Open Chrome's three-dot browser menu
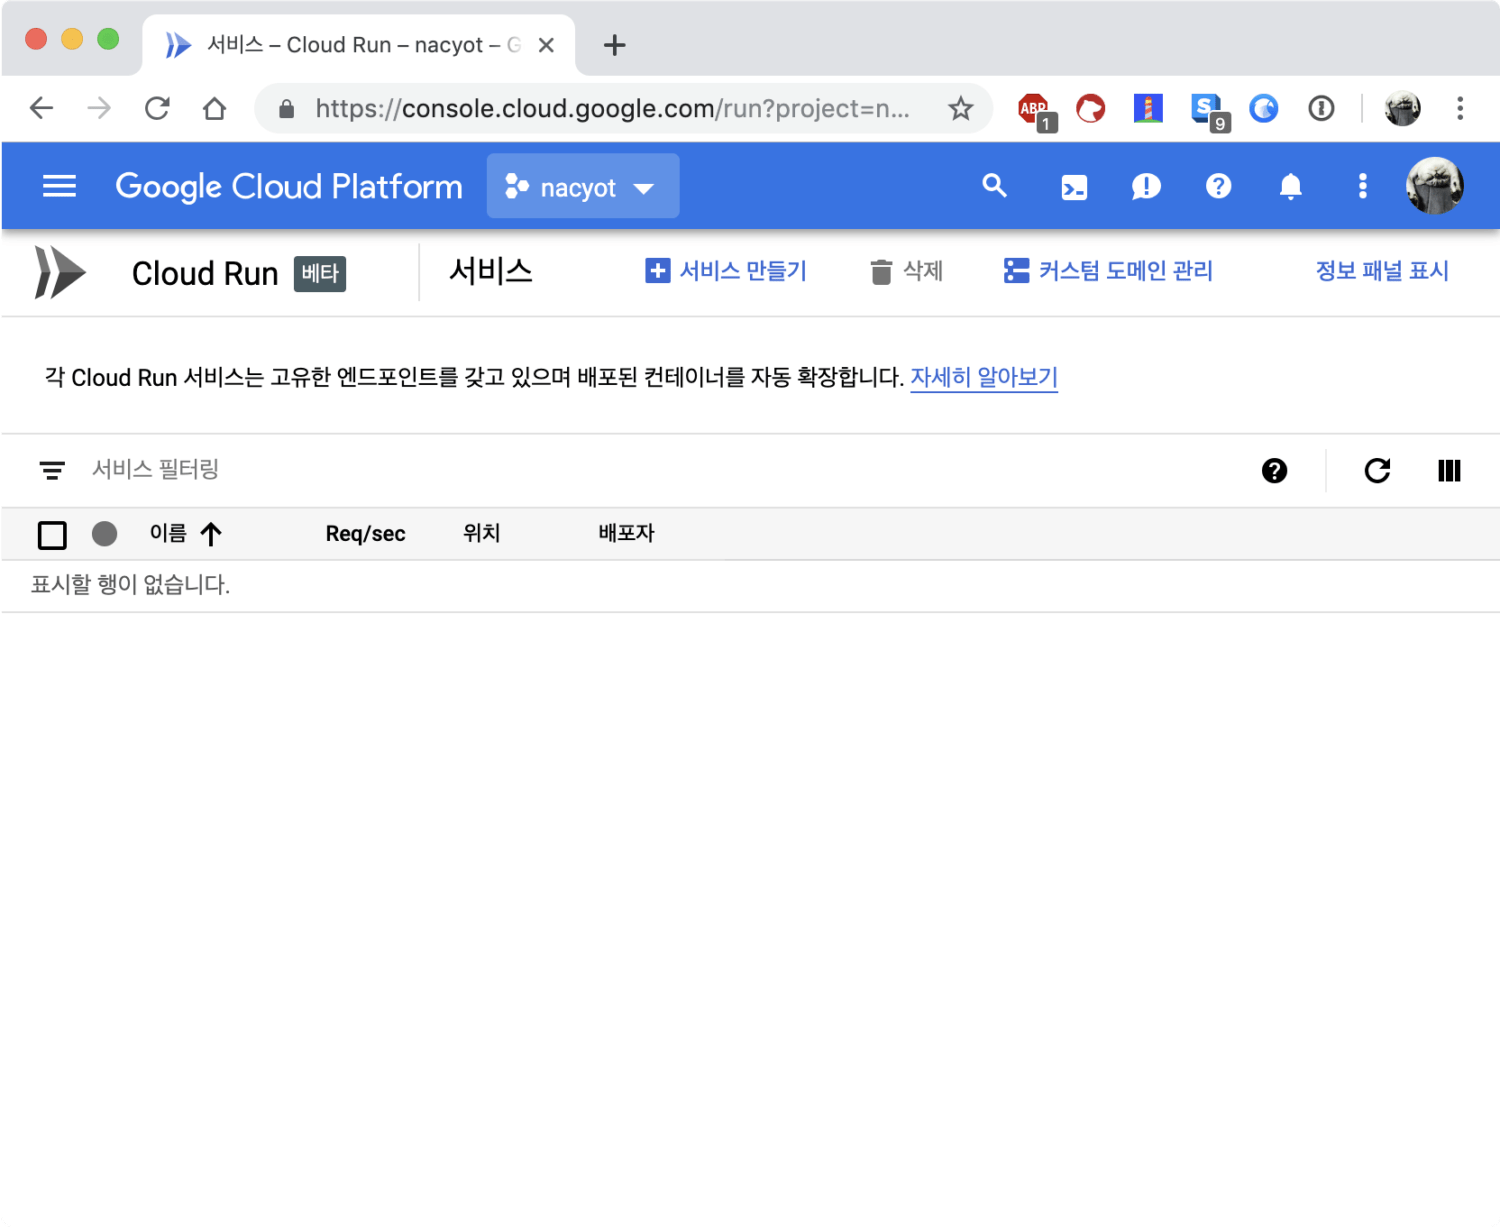Viewport: 1500px width, 1228px height. pyautogui.click(x=1460, y=108)
